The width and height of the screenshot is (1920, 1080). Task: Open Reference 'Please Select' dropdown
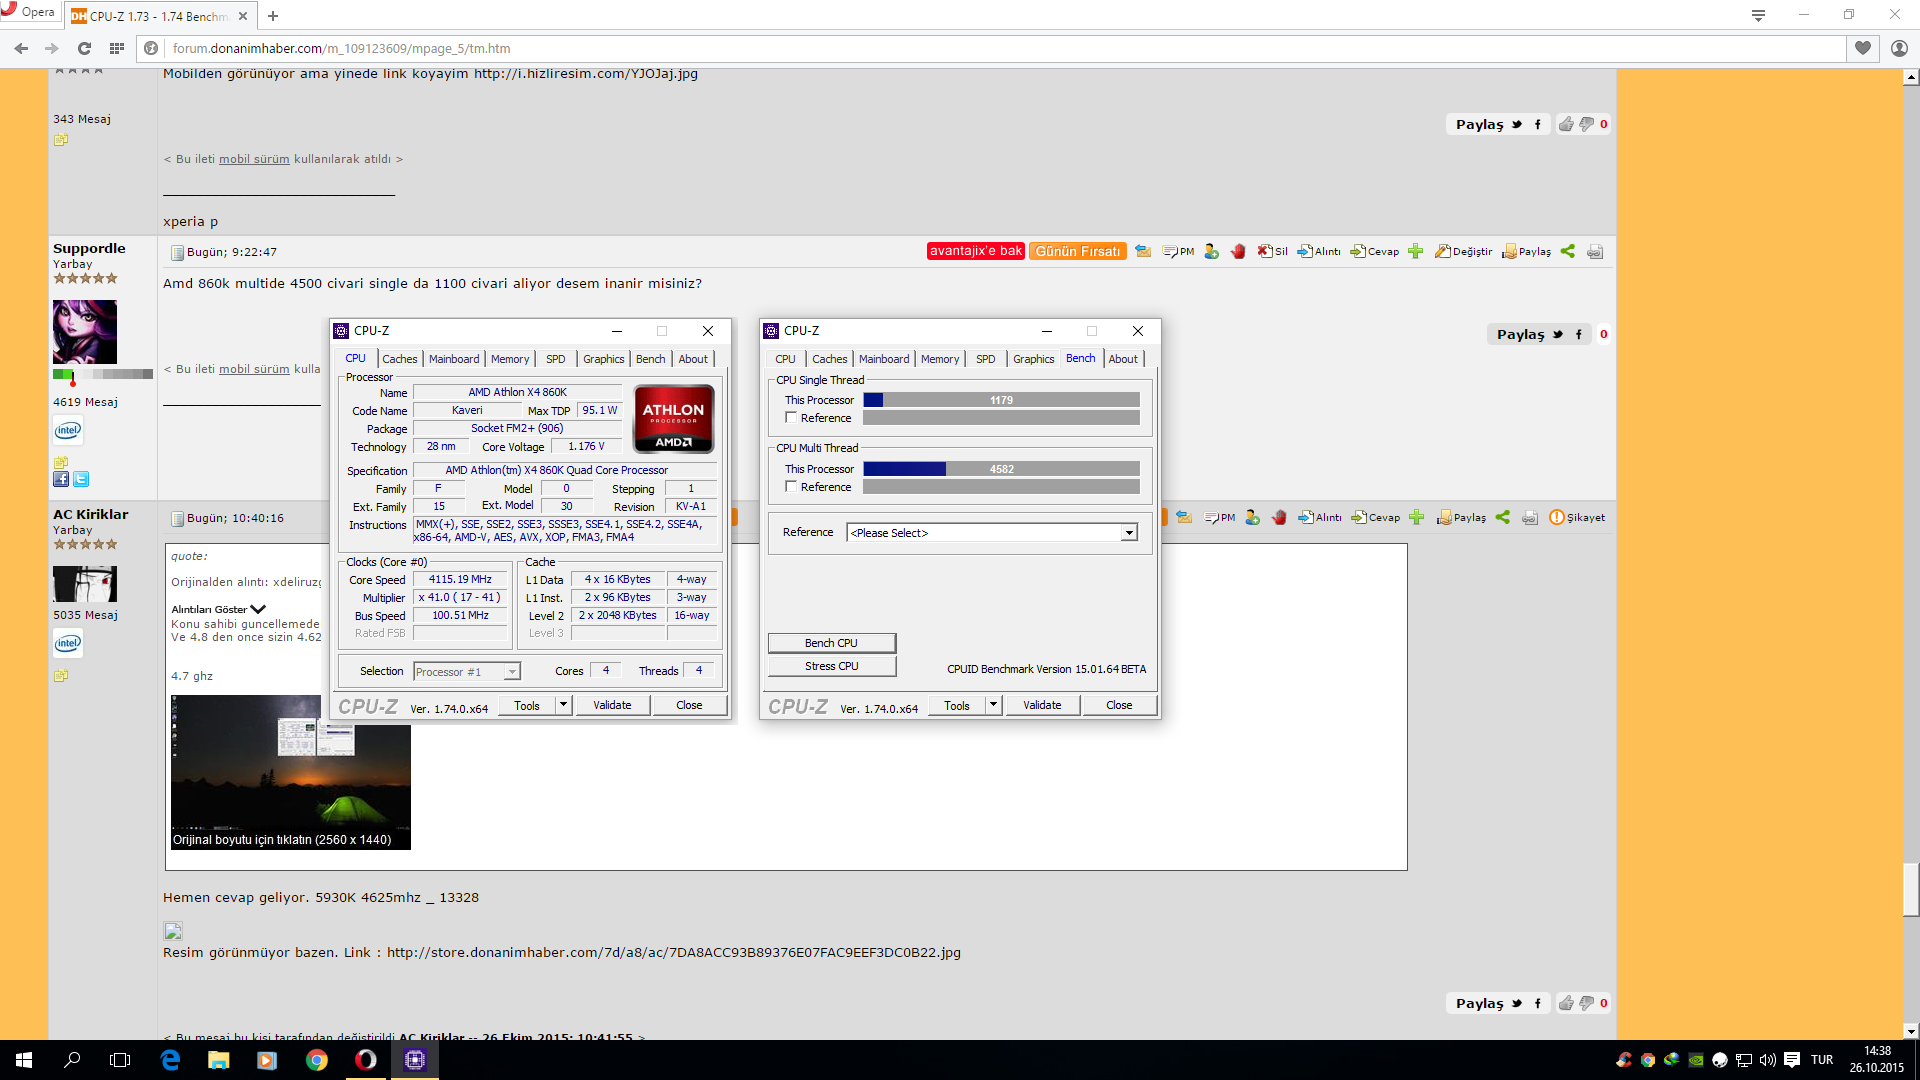click(992, 533)
